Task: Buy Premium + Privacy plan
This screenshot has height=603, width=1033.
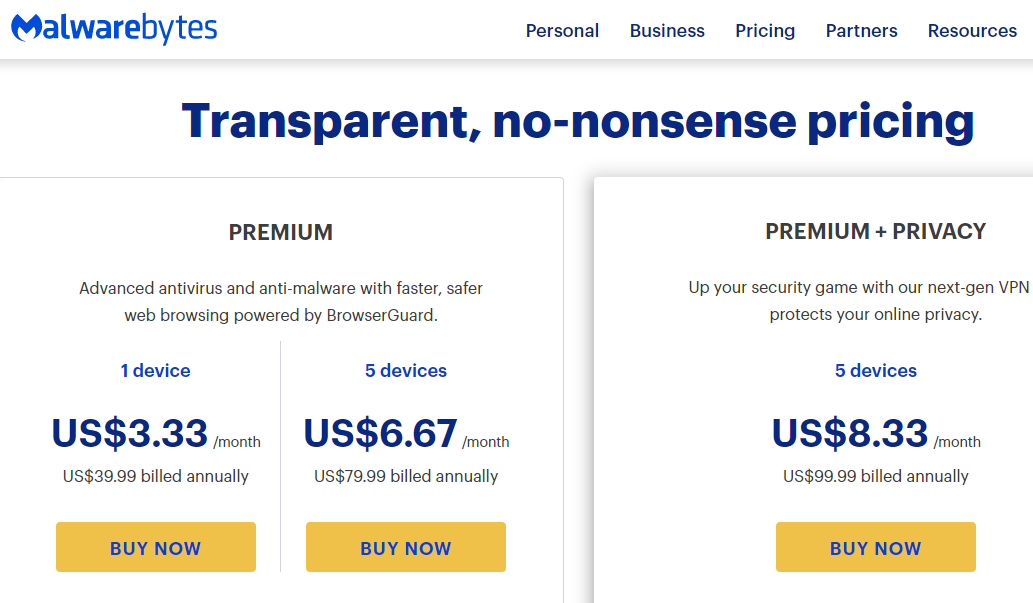Action: [876, 547]
